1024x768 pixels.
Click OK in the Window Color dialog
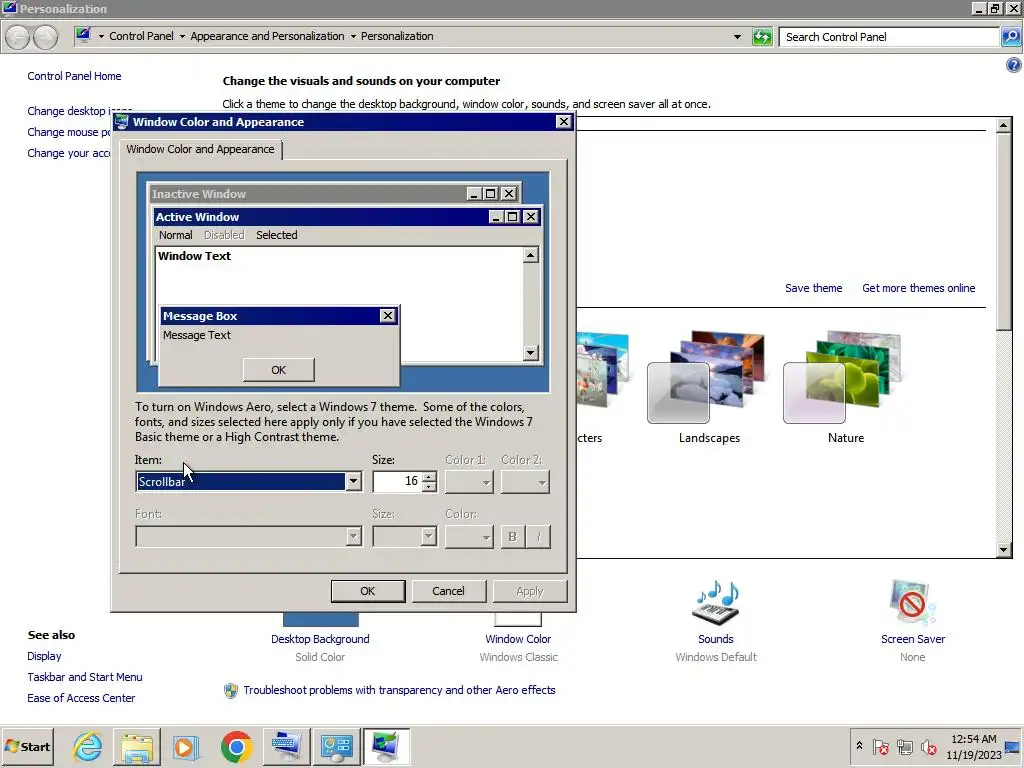(368, 591)
